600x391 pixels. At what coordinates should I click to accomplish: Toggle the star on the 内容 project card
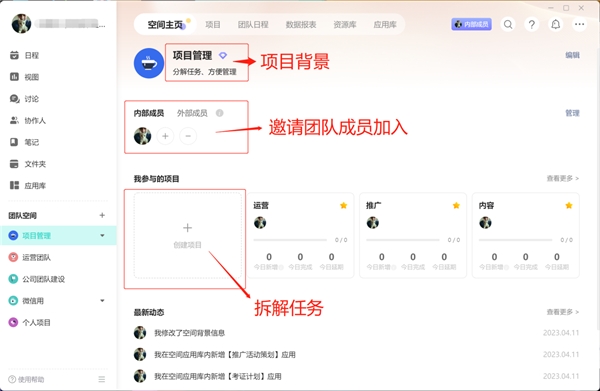[569, 205]
